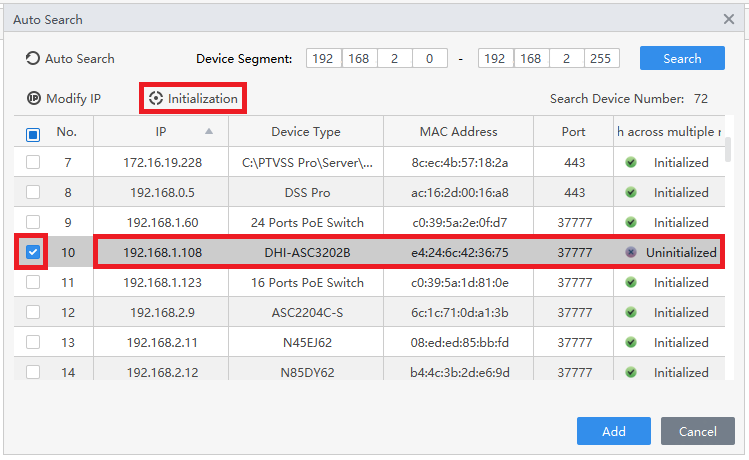Click the vertical scrollbar of device list
The width and height of the screenshot is (749, 460).
pos(728,150)
